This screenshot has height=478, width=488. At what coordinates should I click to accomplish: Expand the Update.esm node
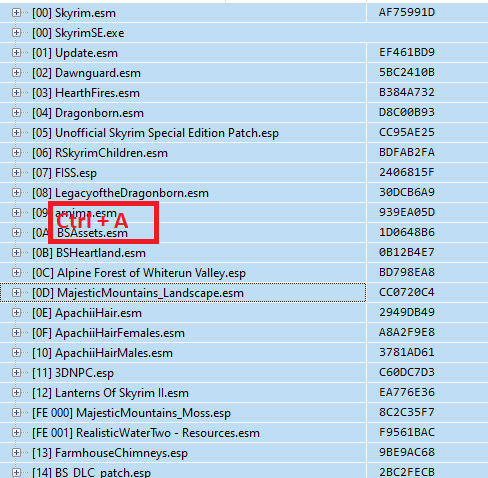point(16,53)
